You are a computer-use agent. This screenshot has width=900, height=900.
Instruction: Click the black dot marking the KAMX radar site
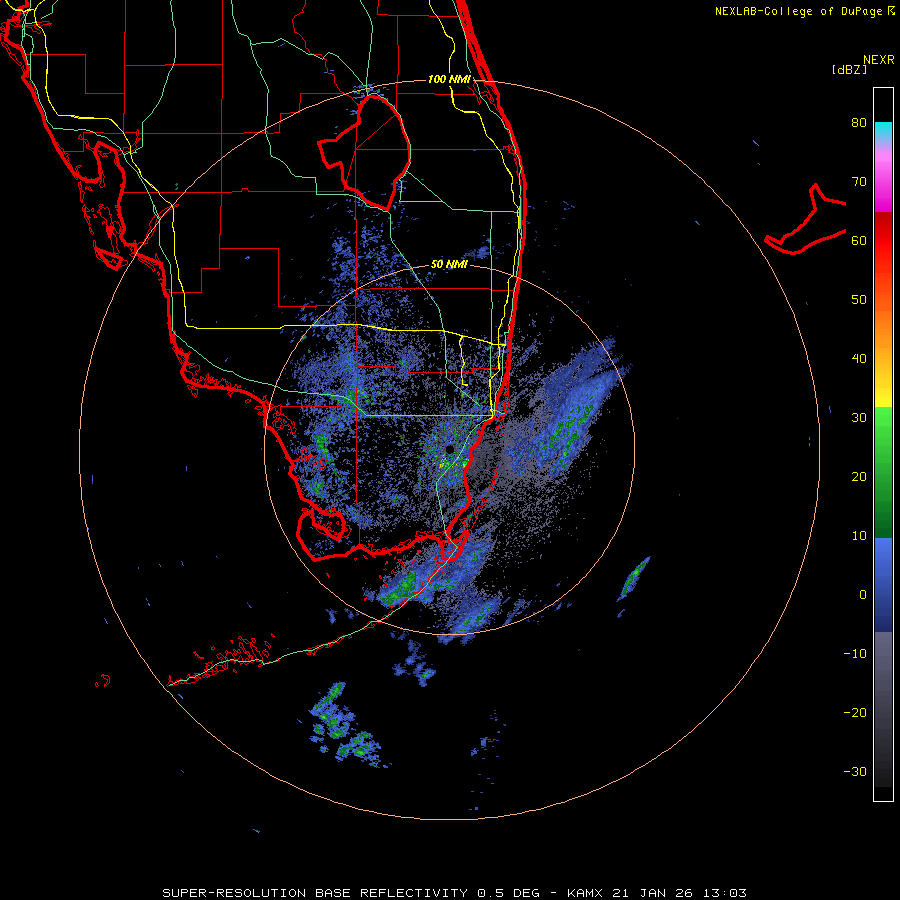pos(449,449)
